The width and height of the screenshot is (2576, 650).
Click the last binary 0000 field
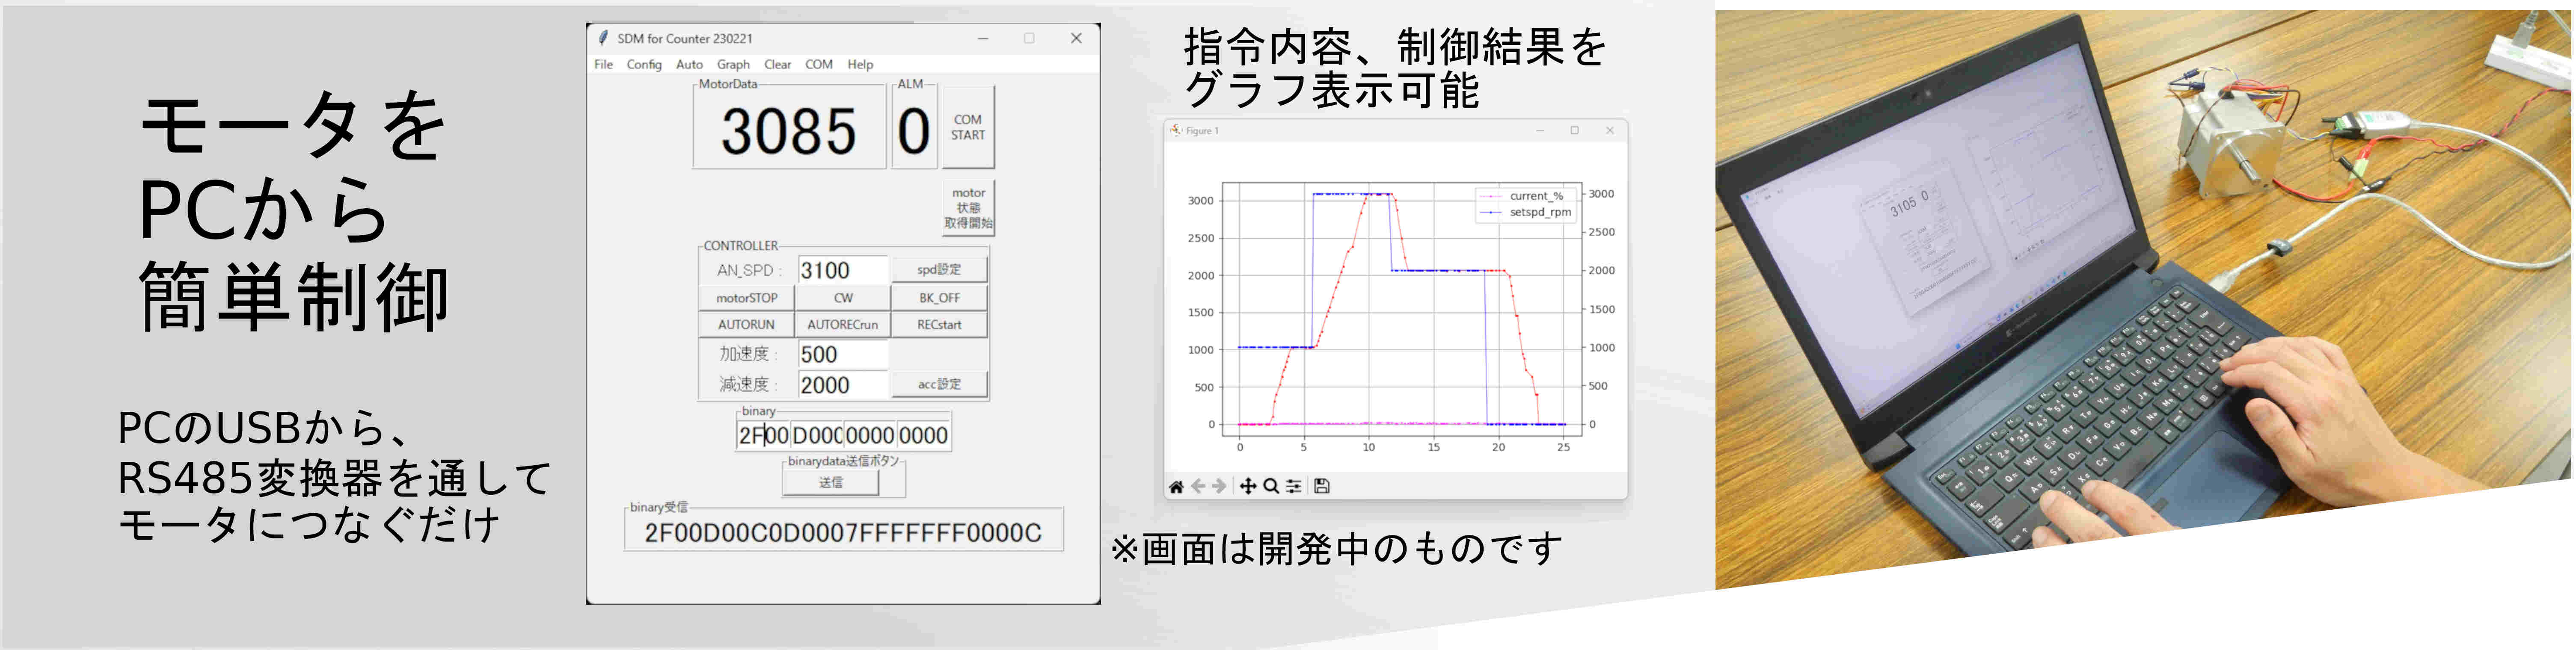pyautogui.click(x=923, y=435)
